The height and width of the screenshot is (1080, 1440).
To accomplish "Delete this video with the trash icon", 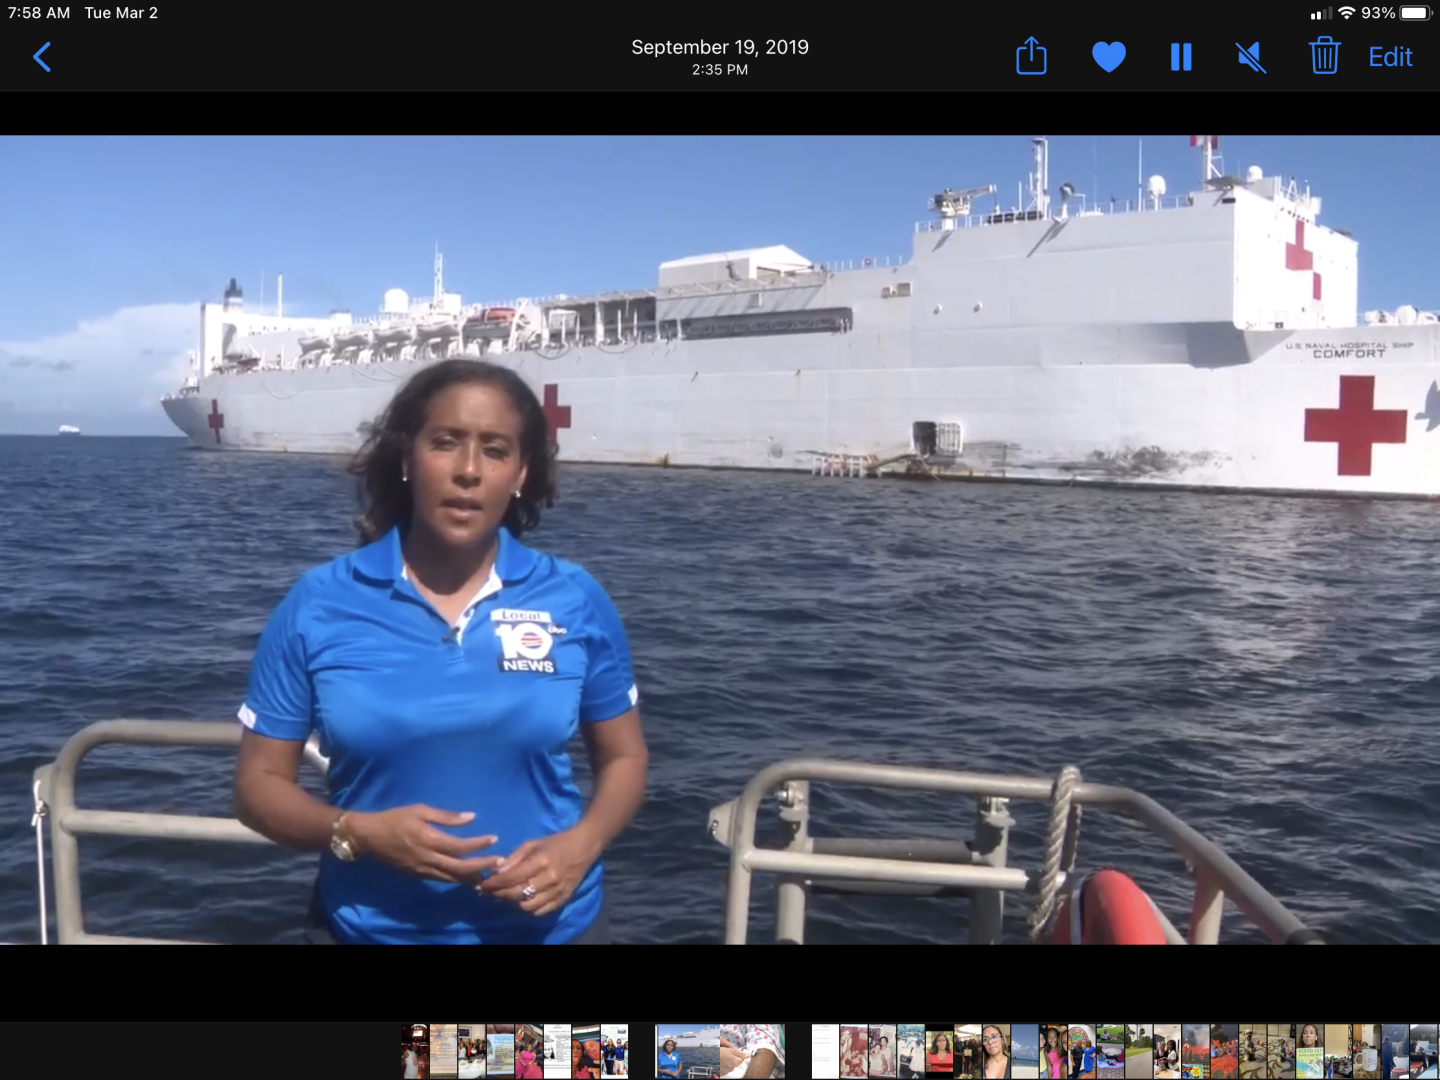I will click(x=1324, y=57).
